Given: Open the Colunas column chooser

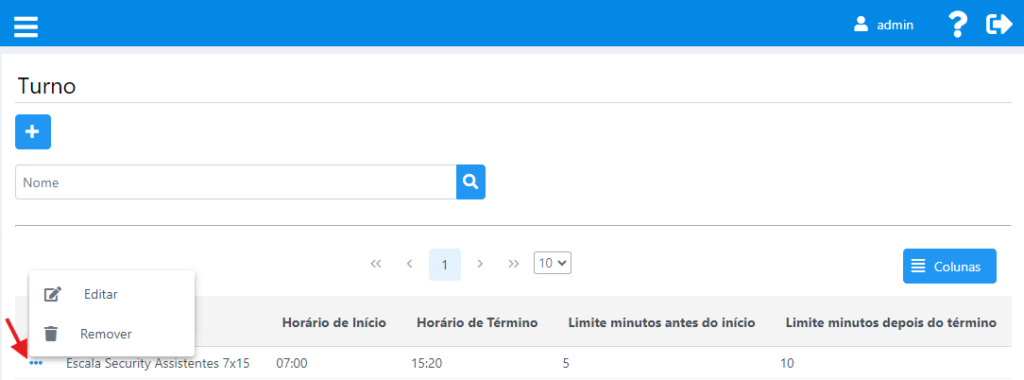Looking at the screenshot, I should point(950,266).
